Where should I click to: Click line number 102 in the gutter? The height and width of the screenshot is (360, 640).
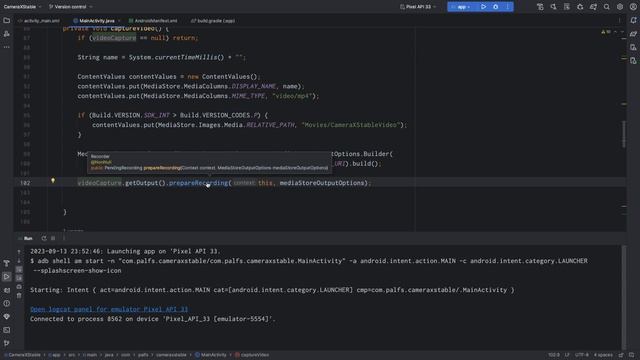pyautogui.click(x=25, y=183)
